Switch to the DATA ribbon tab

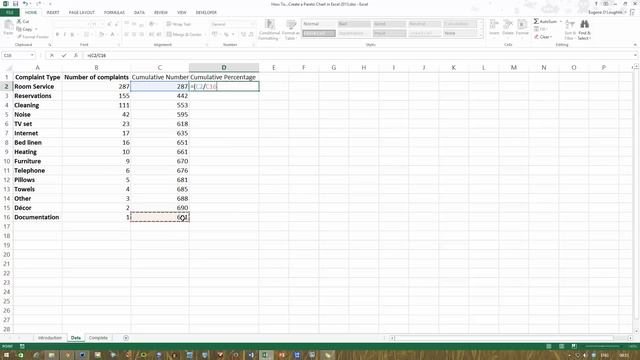pyautogui.click(x=139, y=12)
